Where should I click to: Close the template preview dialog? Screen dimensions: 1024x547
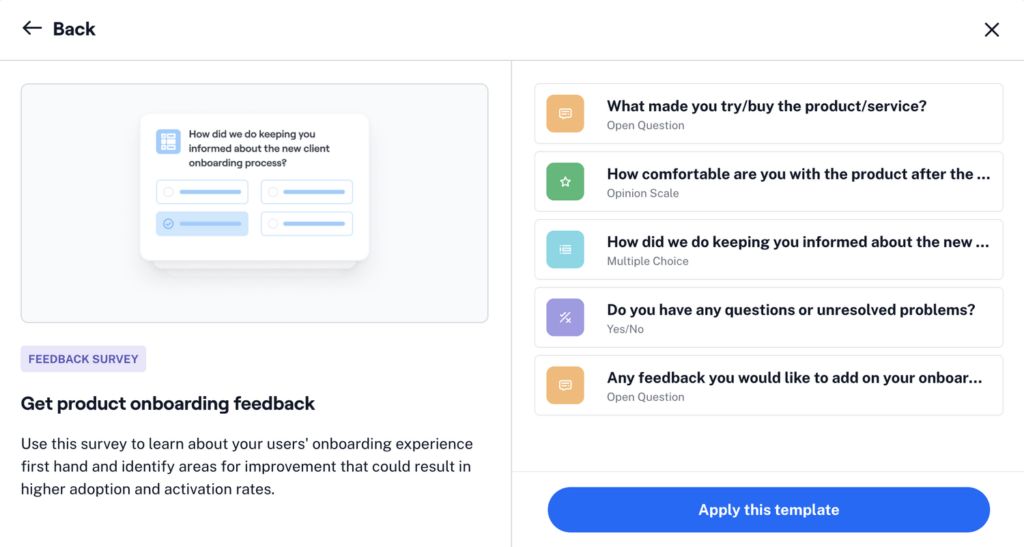click(x=991, y=29)
